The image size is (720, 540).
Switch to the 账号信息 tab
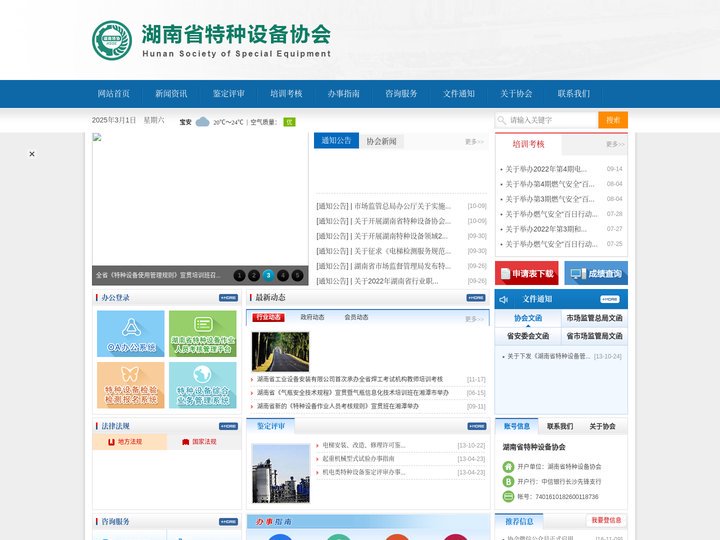(517, 426)
